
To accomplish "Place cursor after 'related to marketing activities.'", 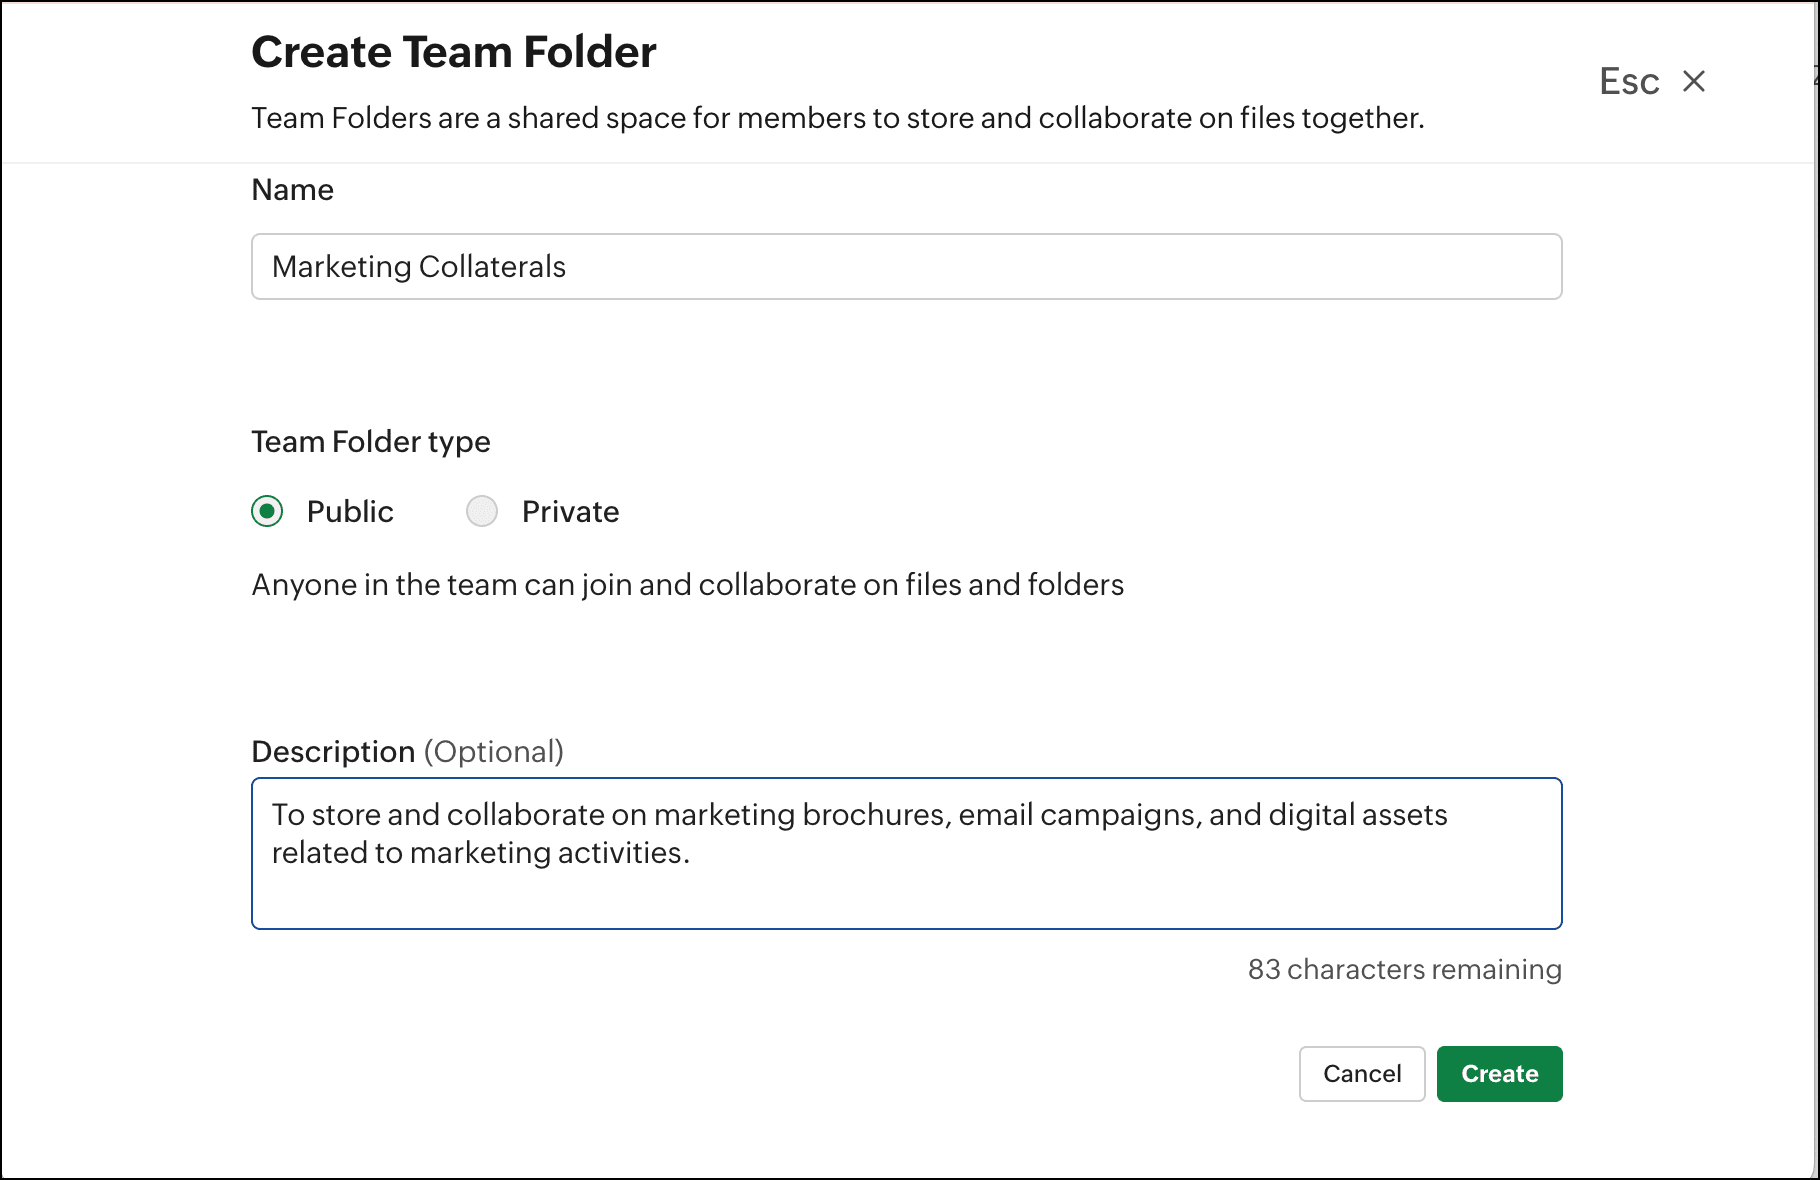I will tap(692, 853).
